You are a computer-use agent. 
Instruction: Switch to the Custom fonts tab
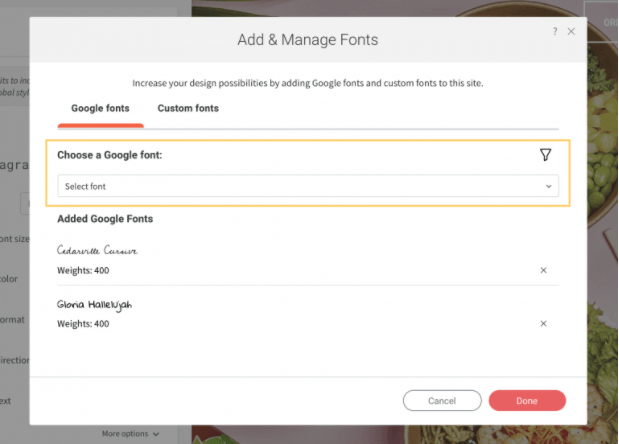188,108
